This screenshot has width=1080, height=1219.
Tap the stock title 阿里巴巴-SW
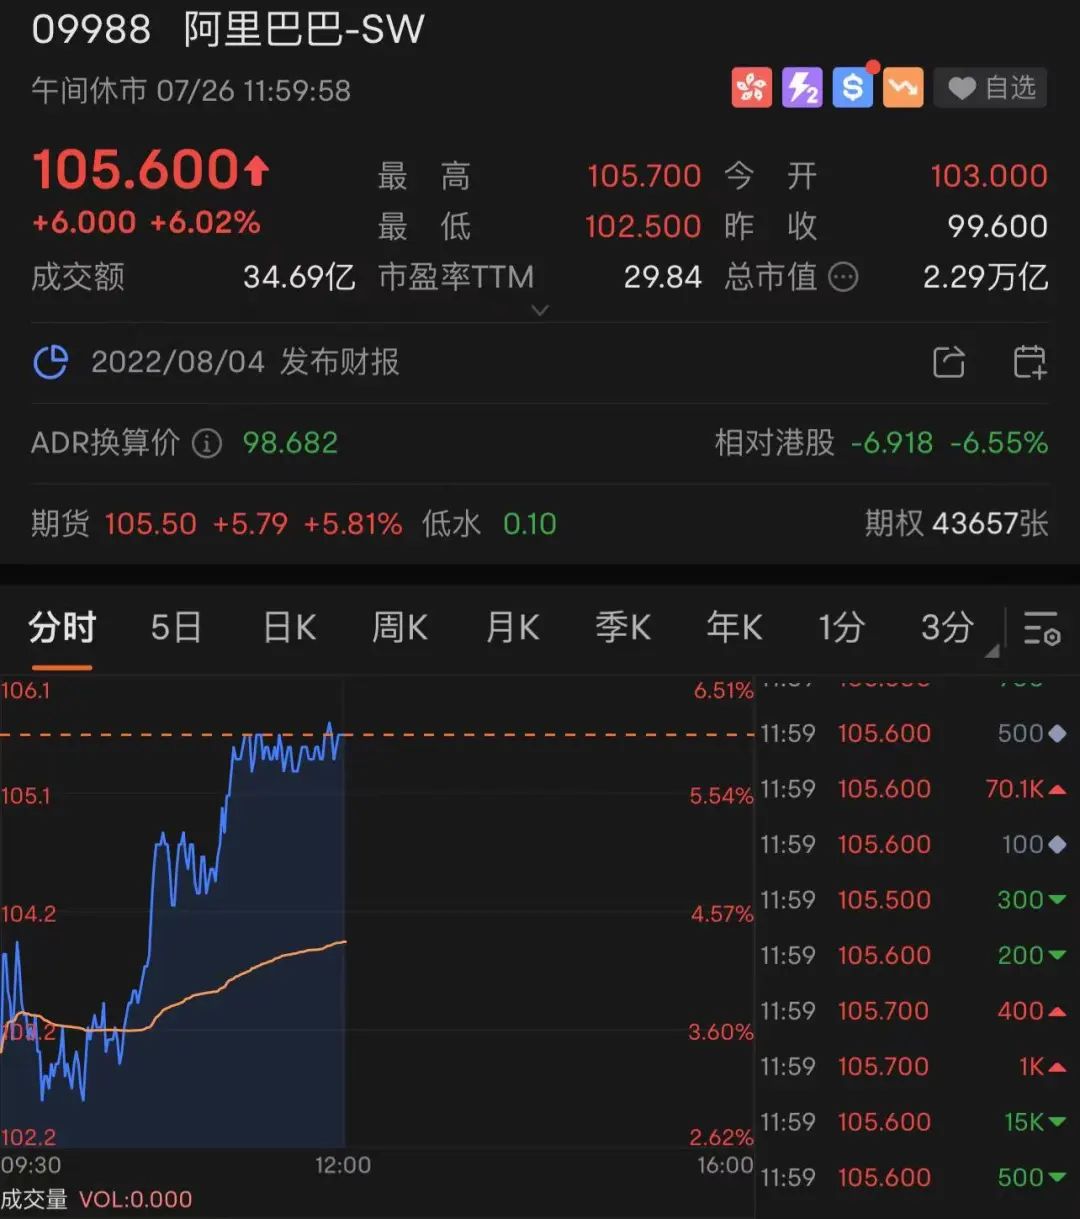coord(304,30)
